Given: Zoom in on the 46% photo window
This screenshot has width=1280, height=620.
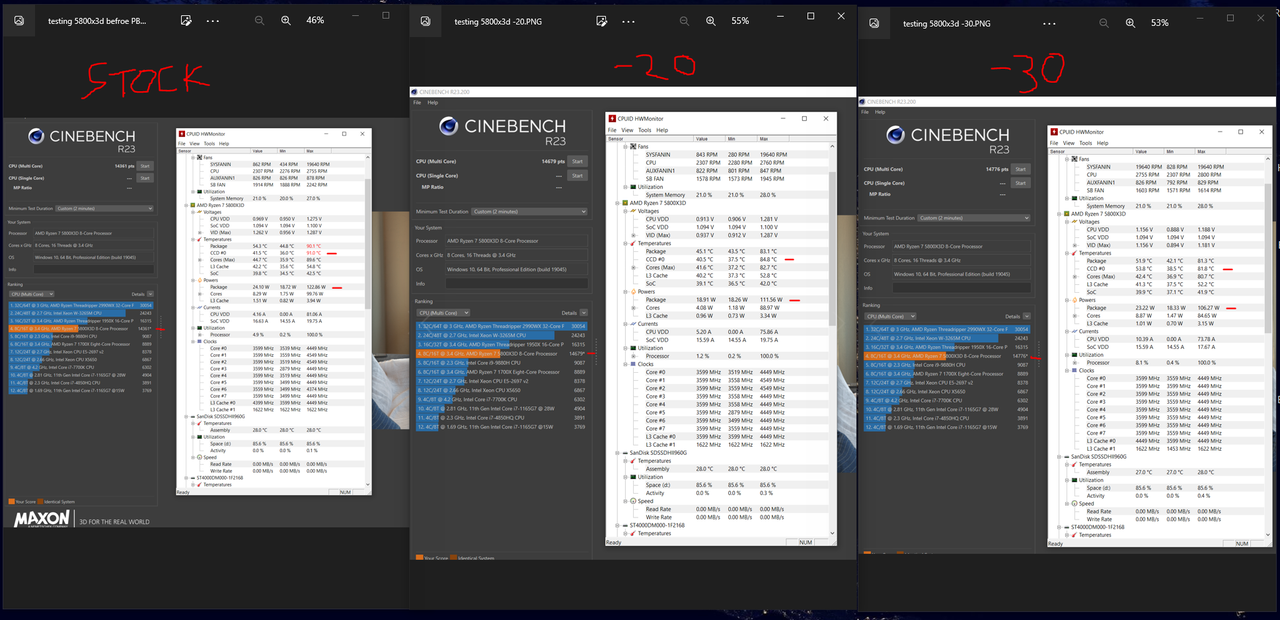Looking at the screenshot, I should [x=286, y=20].
